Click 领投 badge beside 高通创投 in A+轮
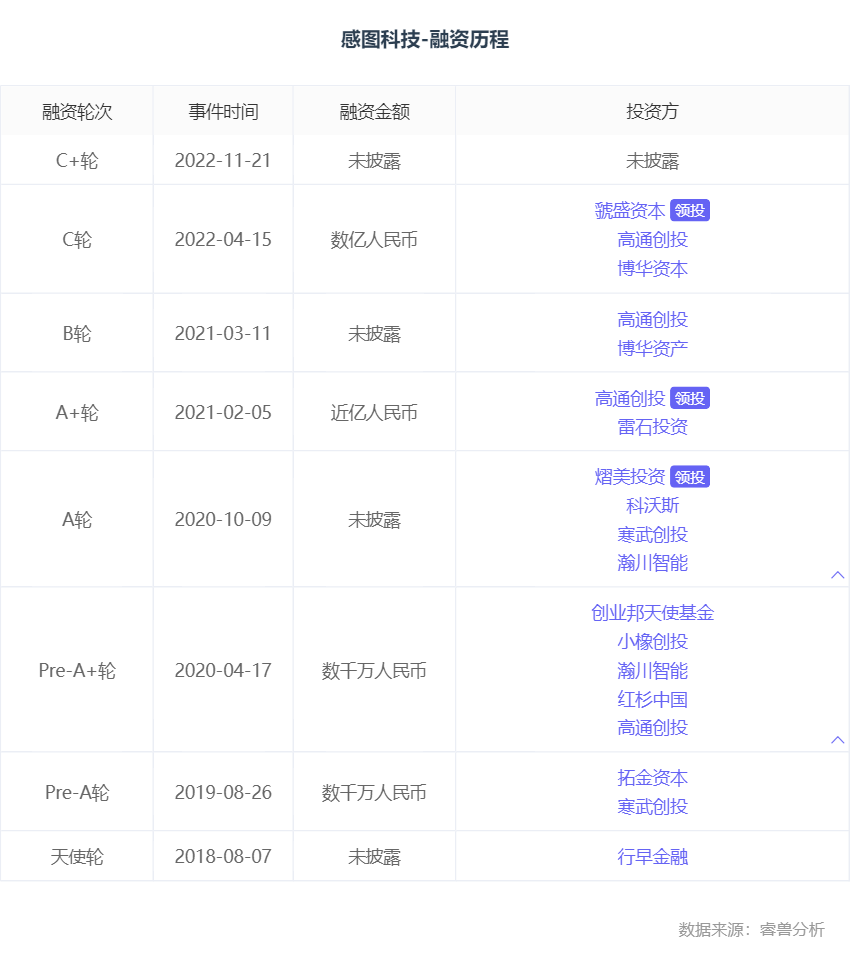The image size is (850, 972). tap(689, 398)
